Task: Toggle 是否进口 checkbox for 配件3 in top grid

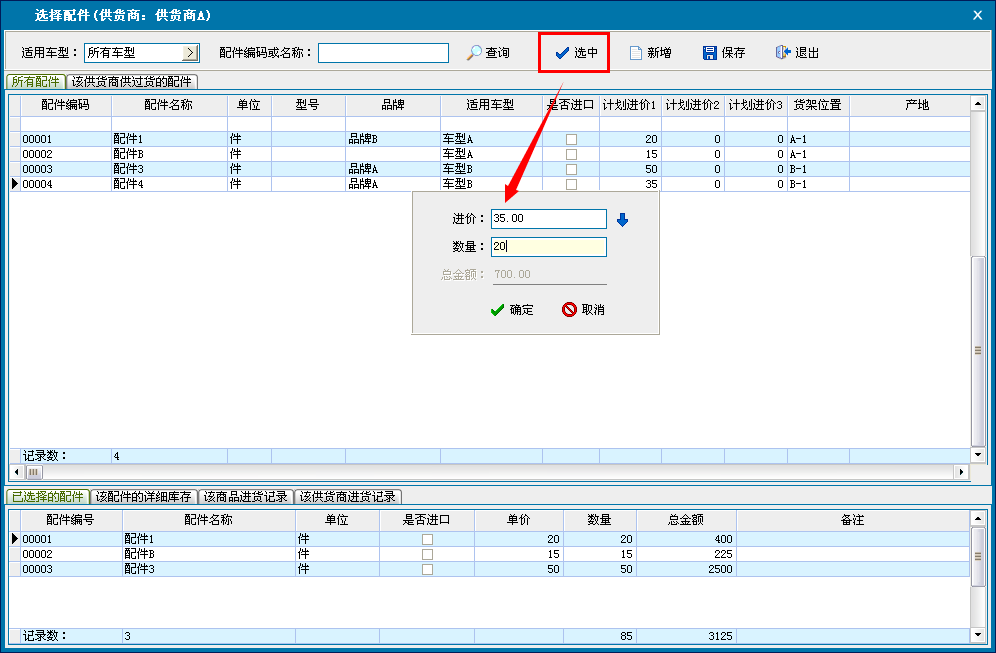Action: tap(571, 170)
